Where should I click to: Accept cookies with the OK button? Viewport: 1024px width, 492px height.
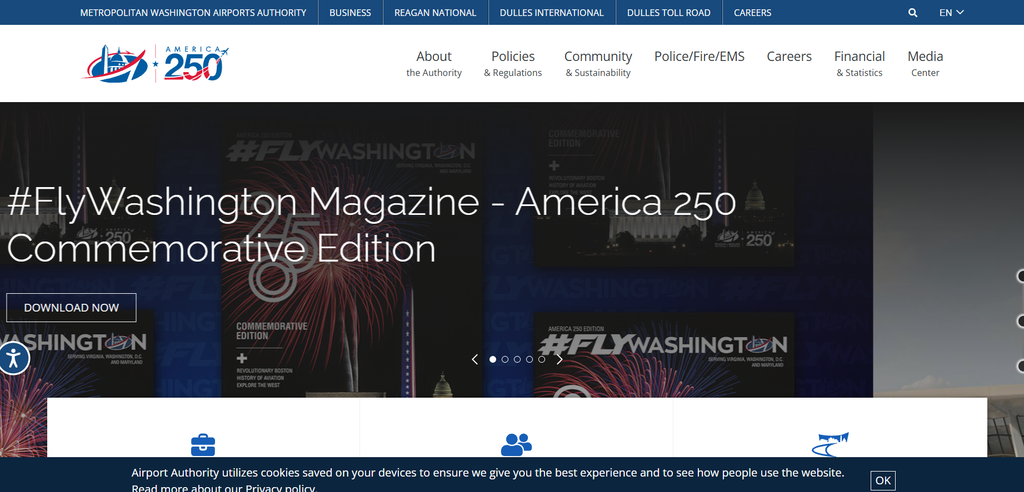tap(883, 480)
